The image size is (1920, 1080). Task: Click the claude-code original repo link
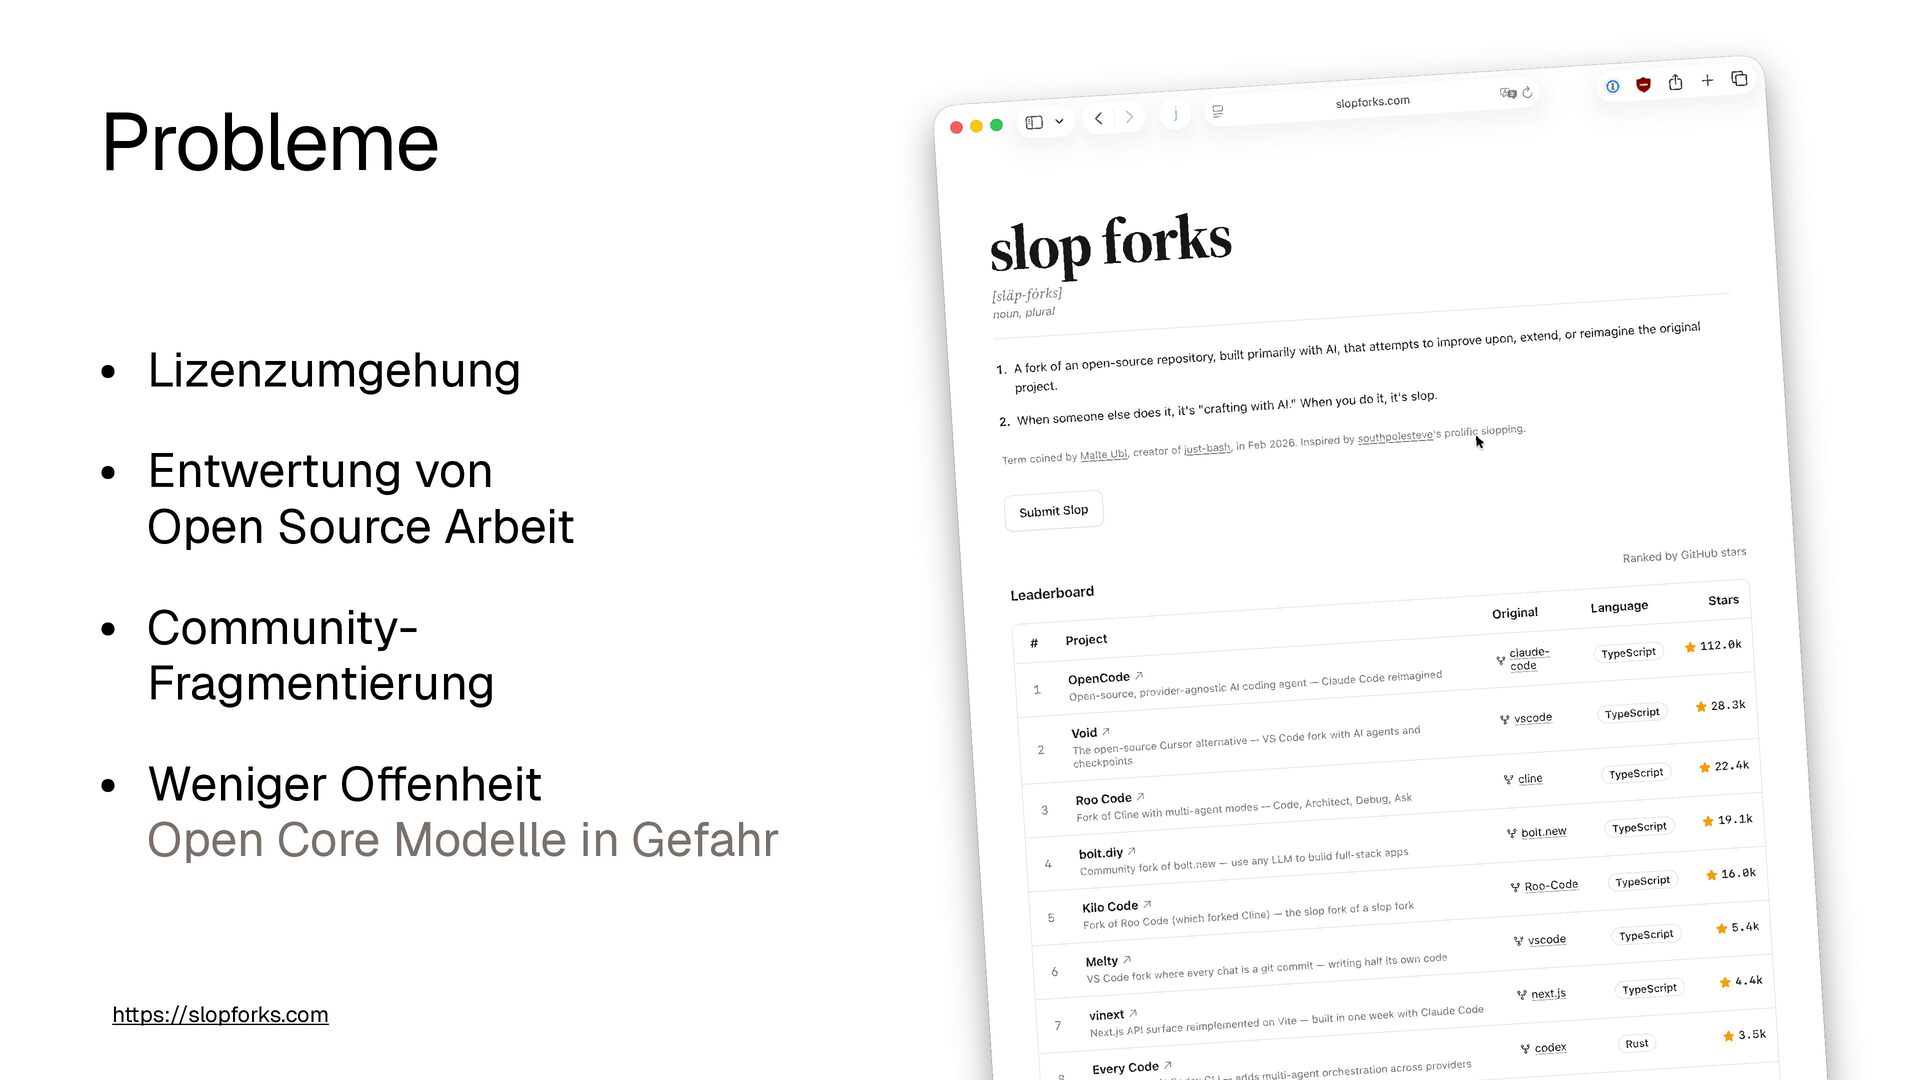pyautogui.click(x=1528, y=659)
